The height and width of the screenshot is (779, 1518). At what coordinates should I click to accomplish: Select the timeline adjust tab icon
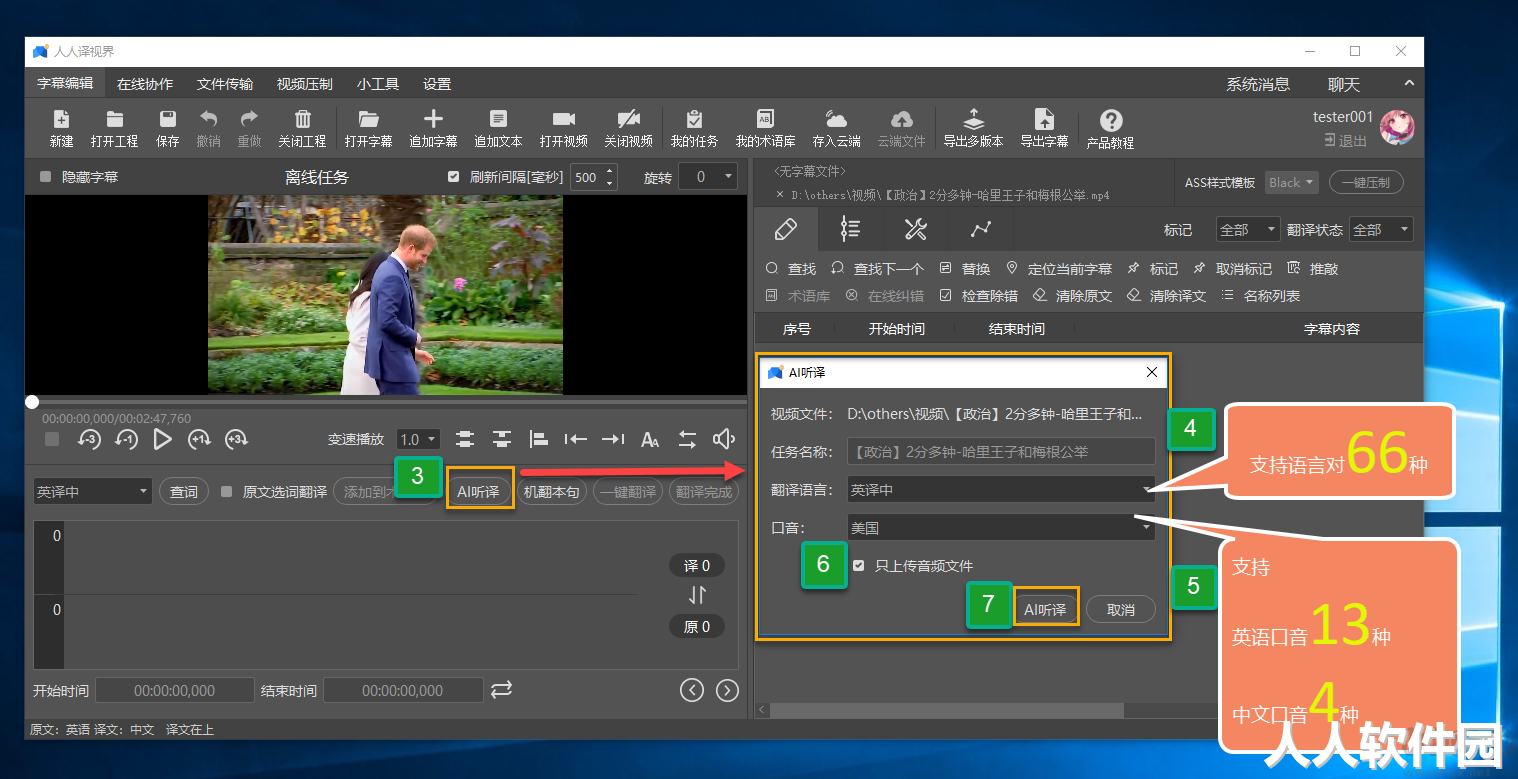pyautogui.click(x=850, y=229)
